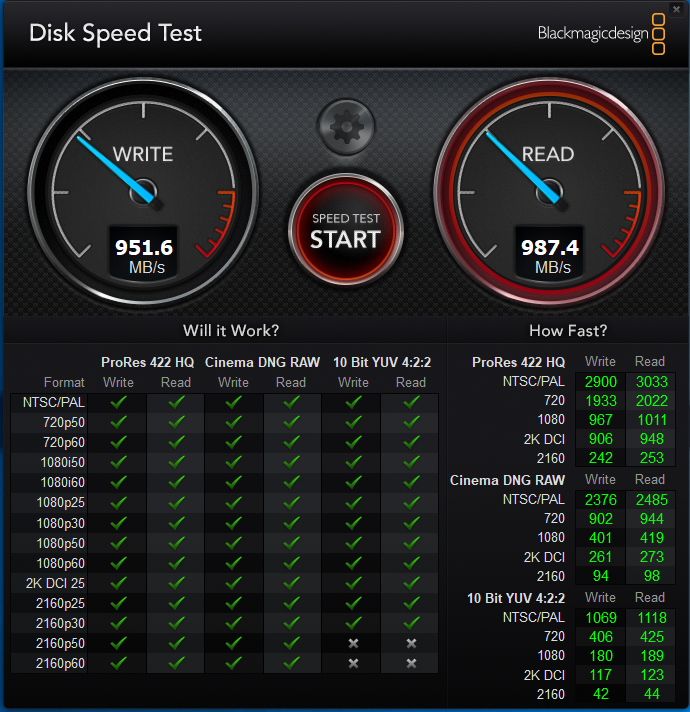Click the 987.4 MB/s read speed readout
This screenshot has height=712, width=690.
click(550, 256)
